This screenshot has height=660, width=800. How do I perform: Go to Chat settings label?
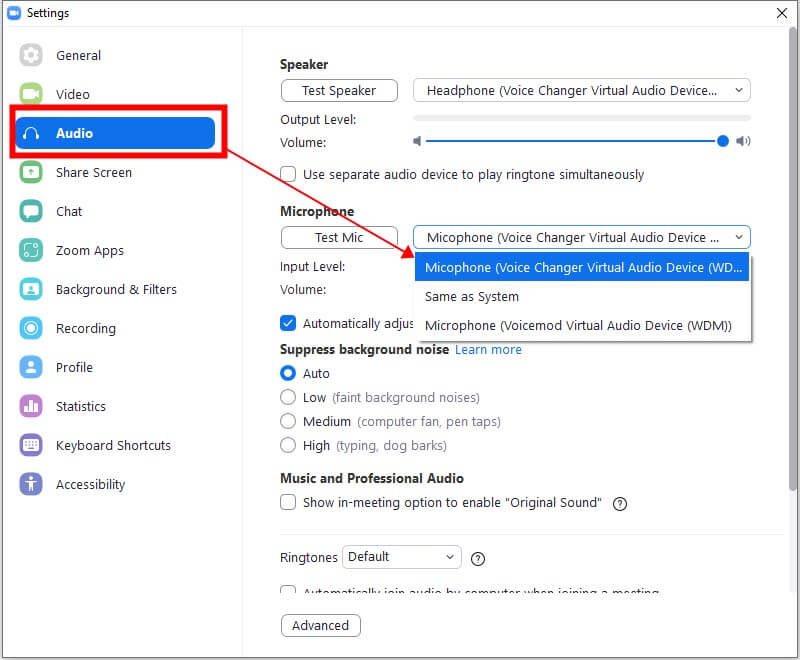pos(69,211)
